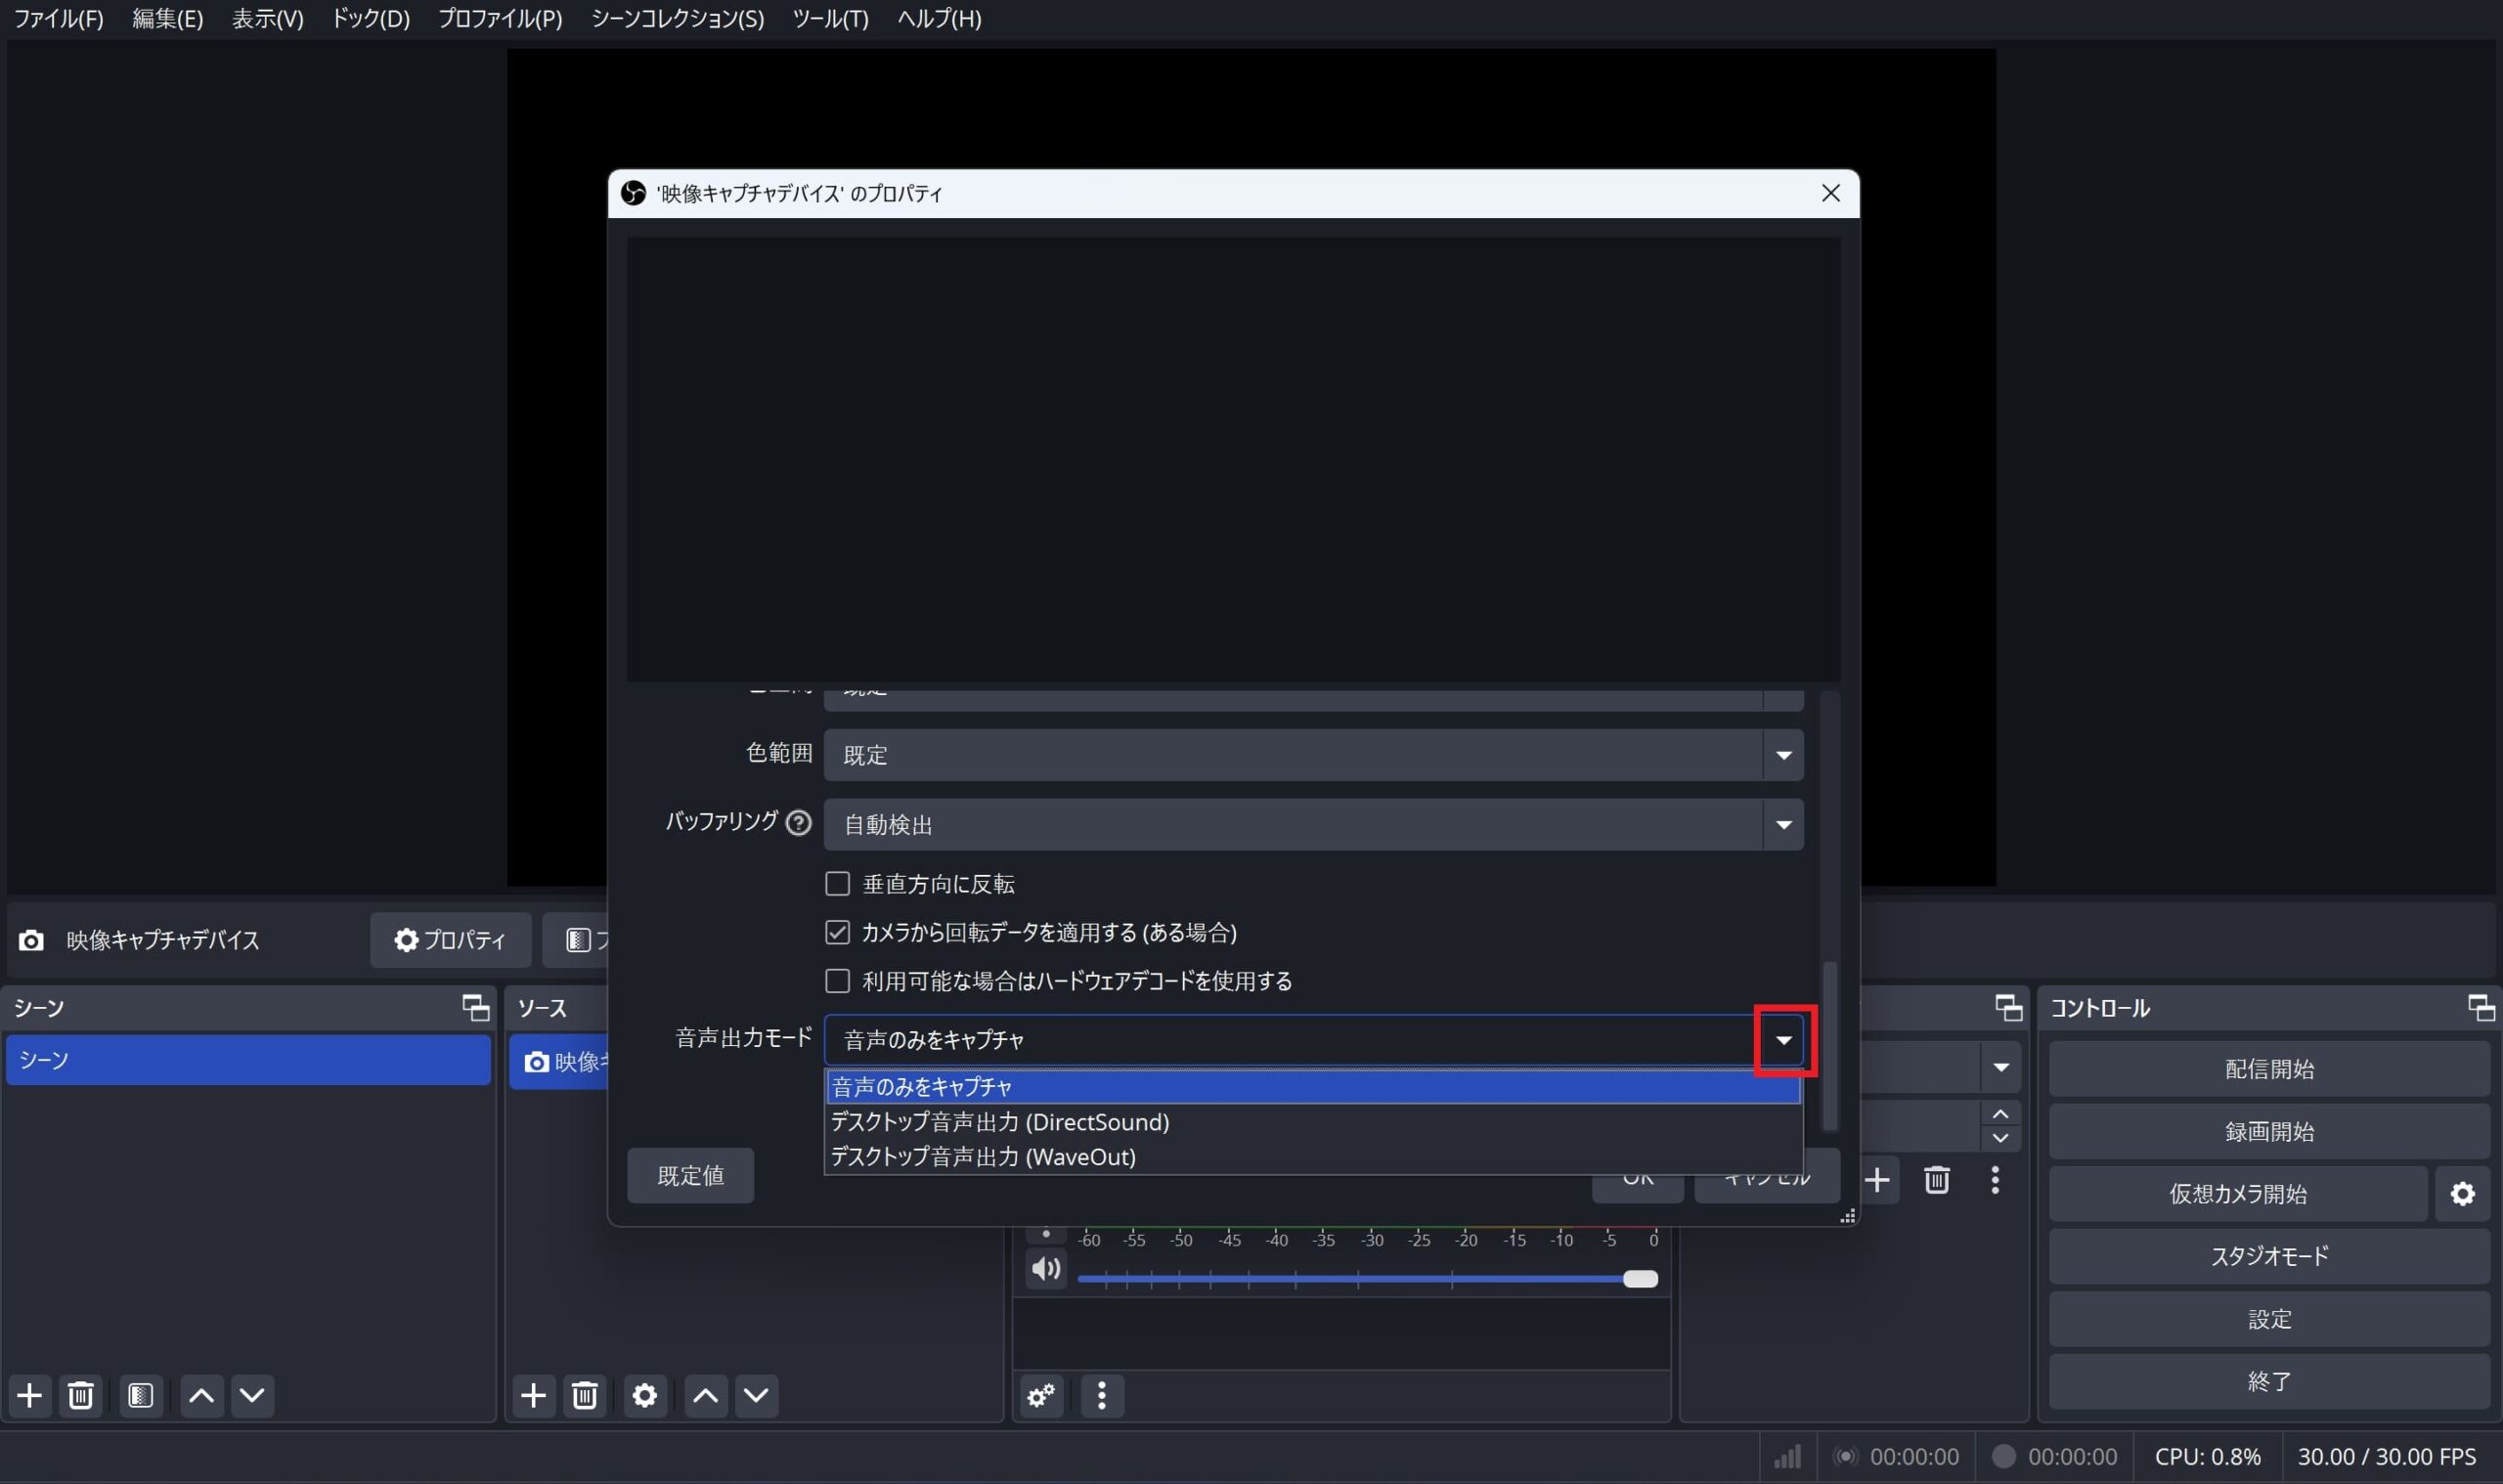Click 既定値 defaults button
2503x1484 pixels.
690,1176
